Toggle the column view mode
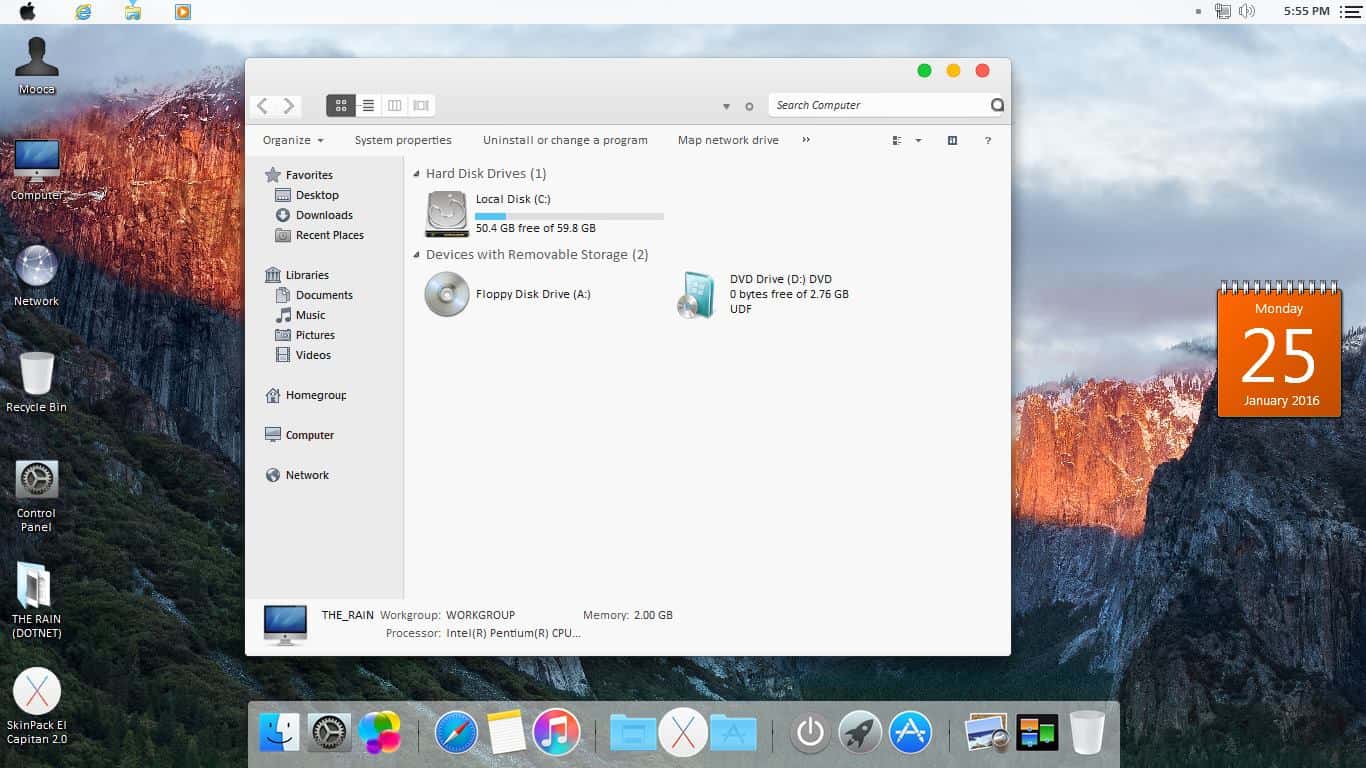The height and width of the screenshot is (768, 1366). click(x=394, y=105)
